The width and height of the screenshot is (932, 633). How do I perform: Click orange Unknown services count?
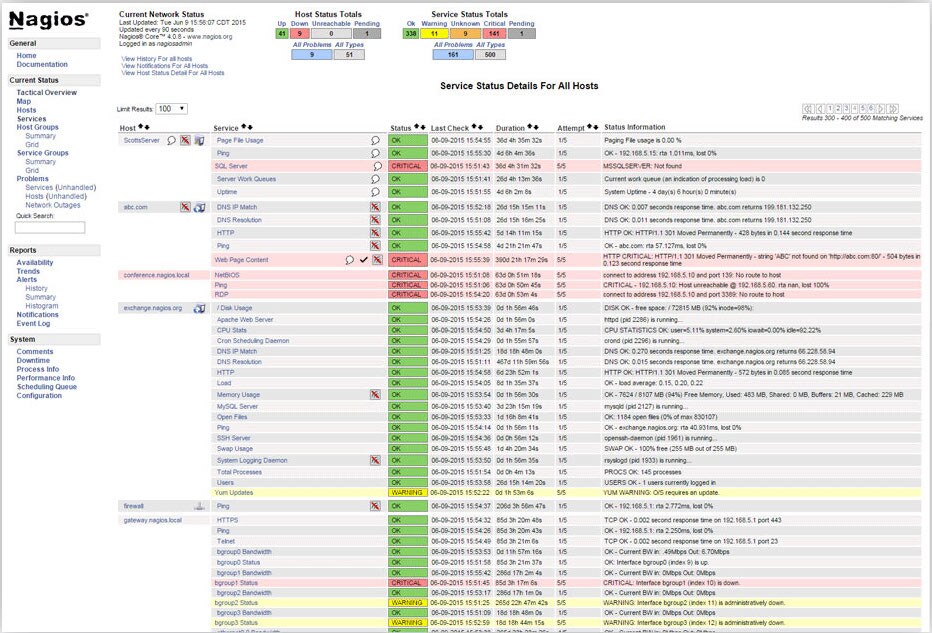465,34
